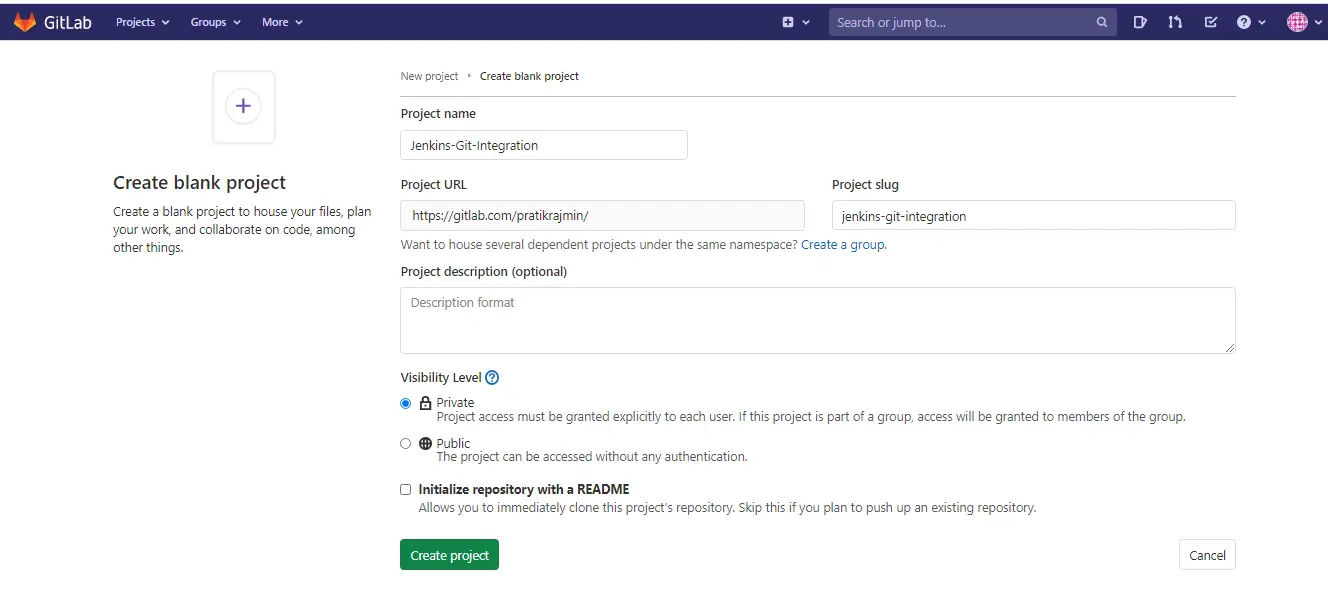Viewport: 1328px width, 614px height.
Task: Open the issues icon in navbar
Action: click(x=1140, y=22)
